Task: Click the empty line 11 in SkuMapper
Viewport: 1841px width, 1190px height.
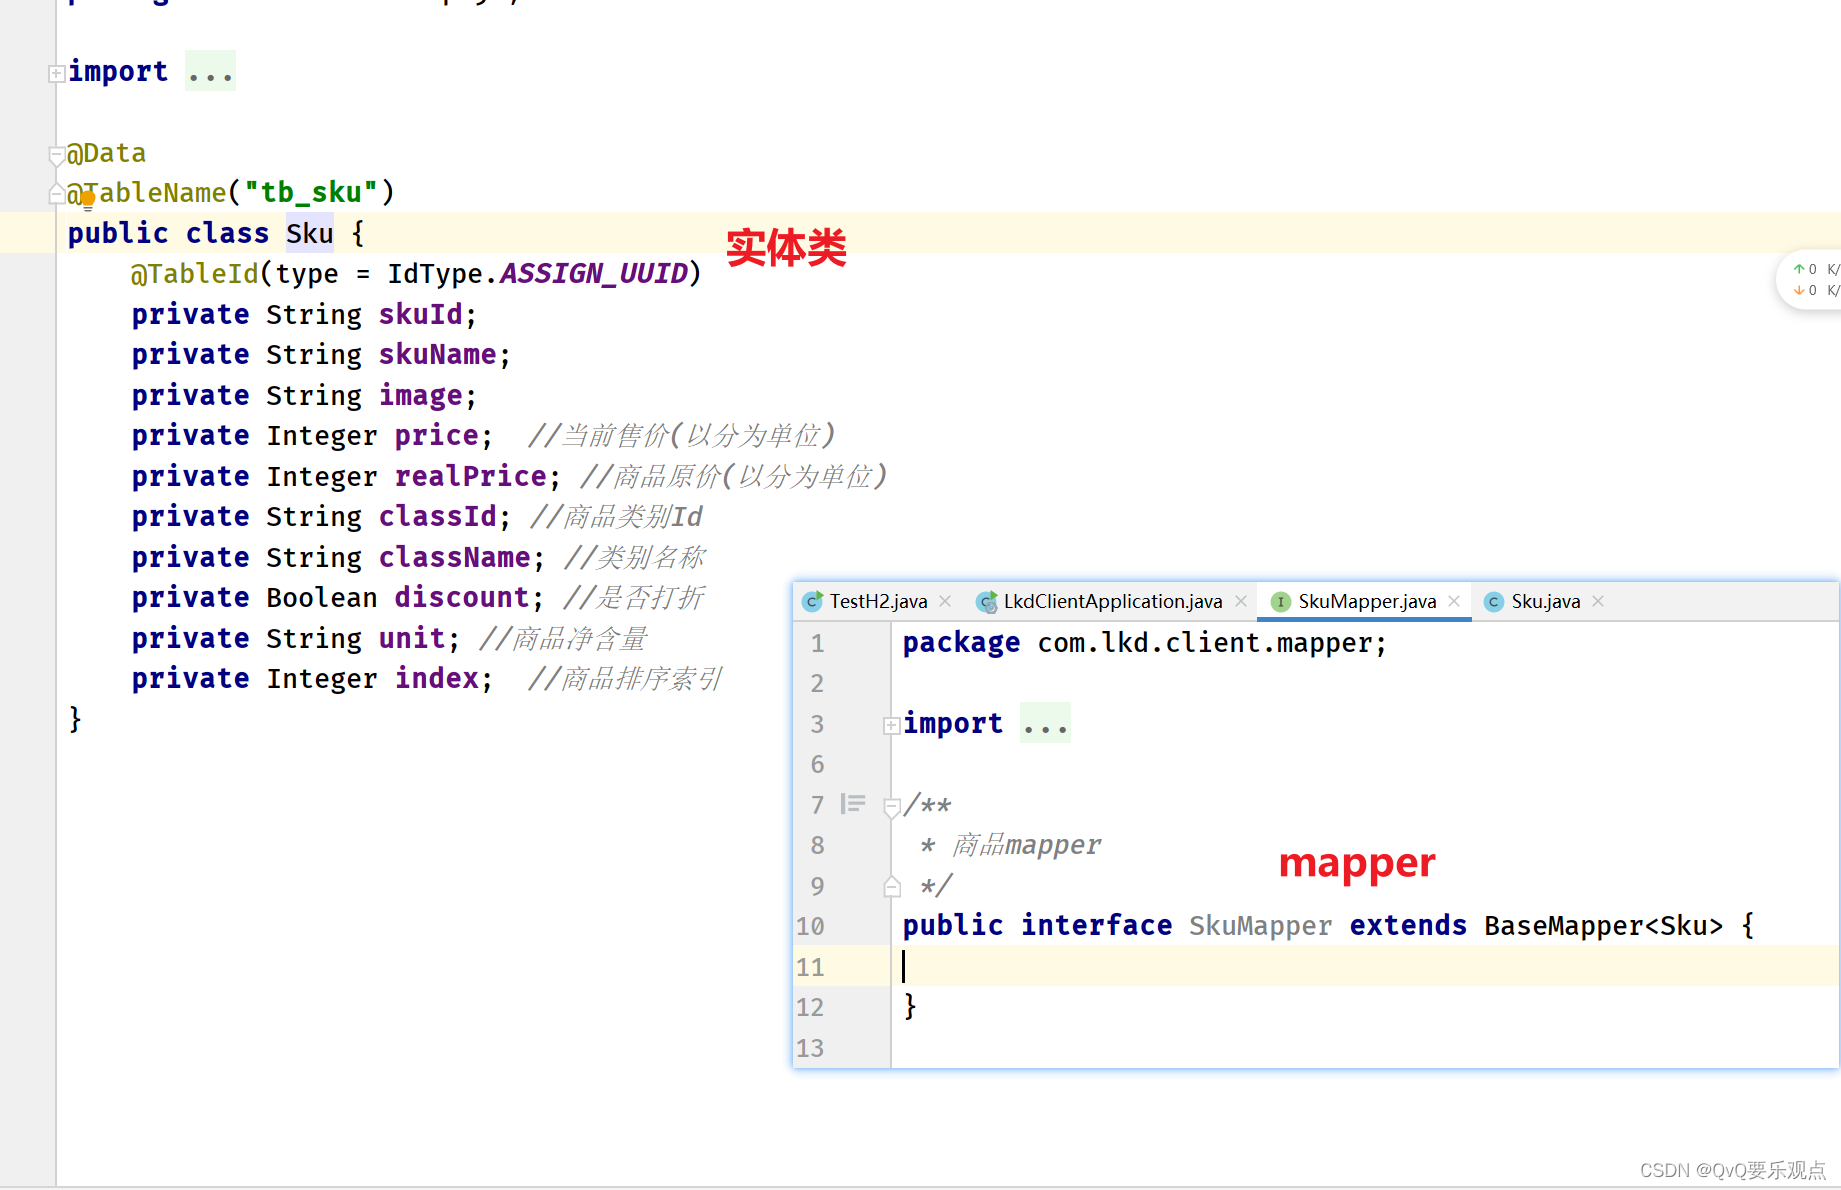Action: click(x=1365, y=966)
